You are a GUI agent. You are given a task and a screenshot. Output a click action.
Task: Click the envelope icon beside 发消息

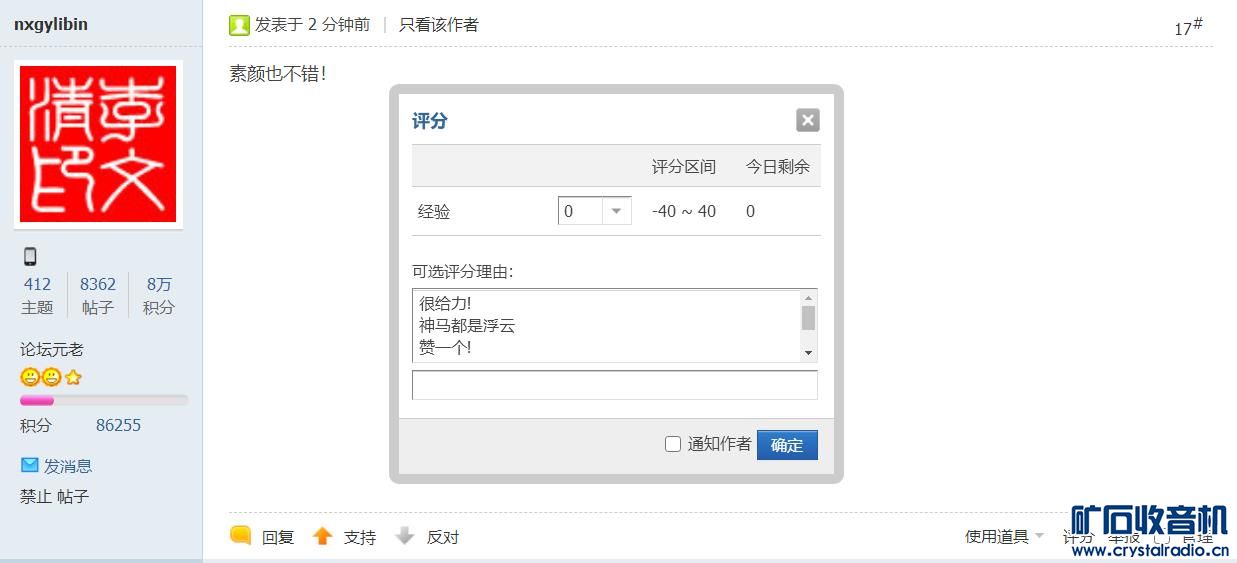[x=30, y=465]
